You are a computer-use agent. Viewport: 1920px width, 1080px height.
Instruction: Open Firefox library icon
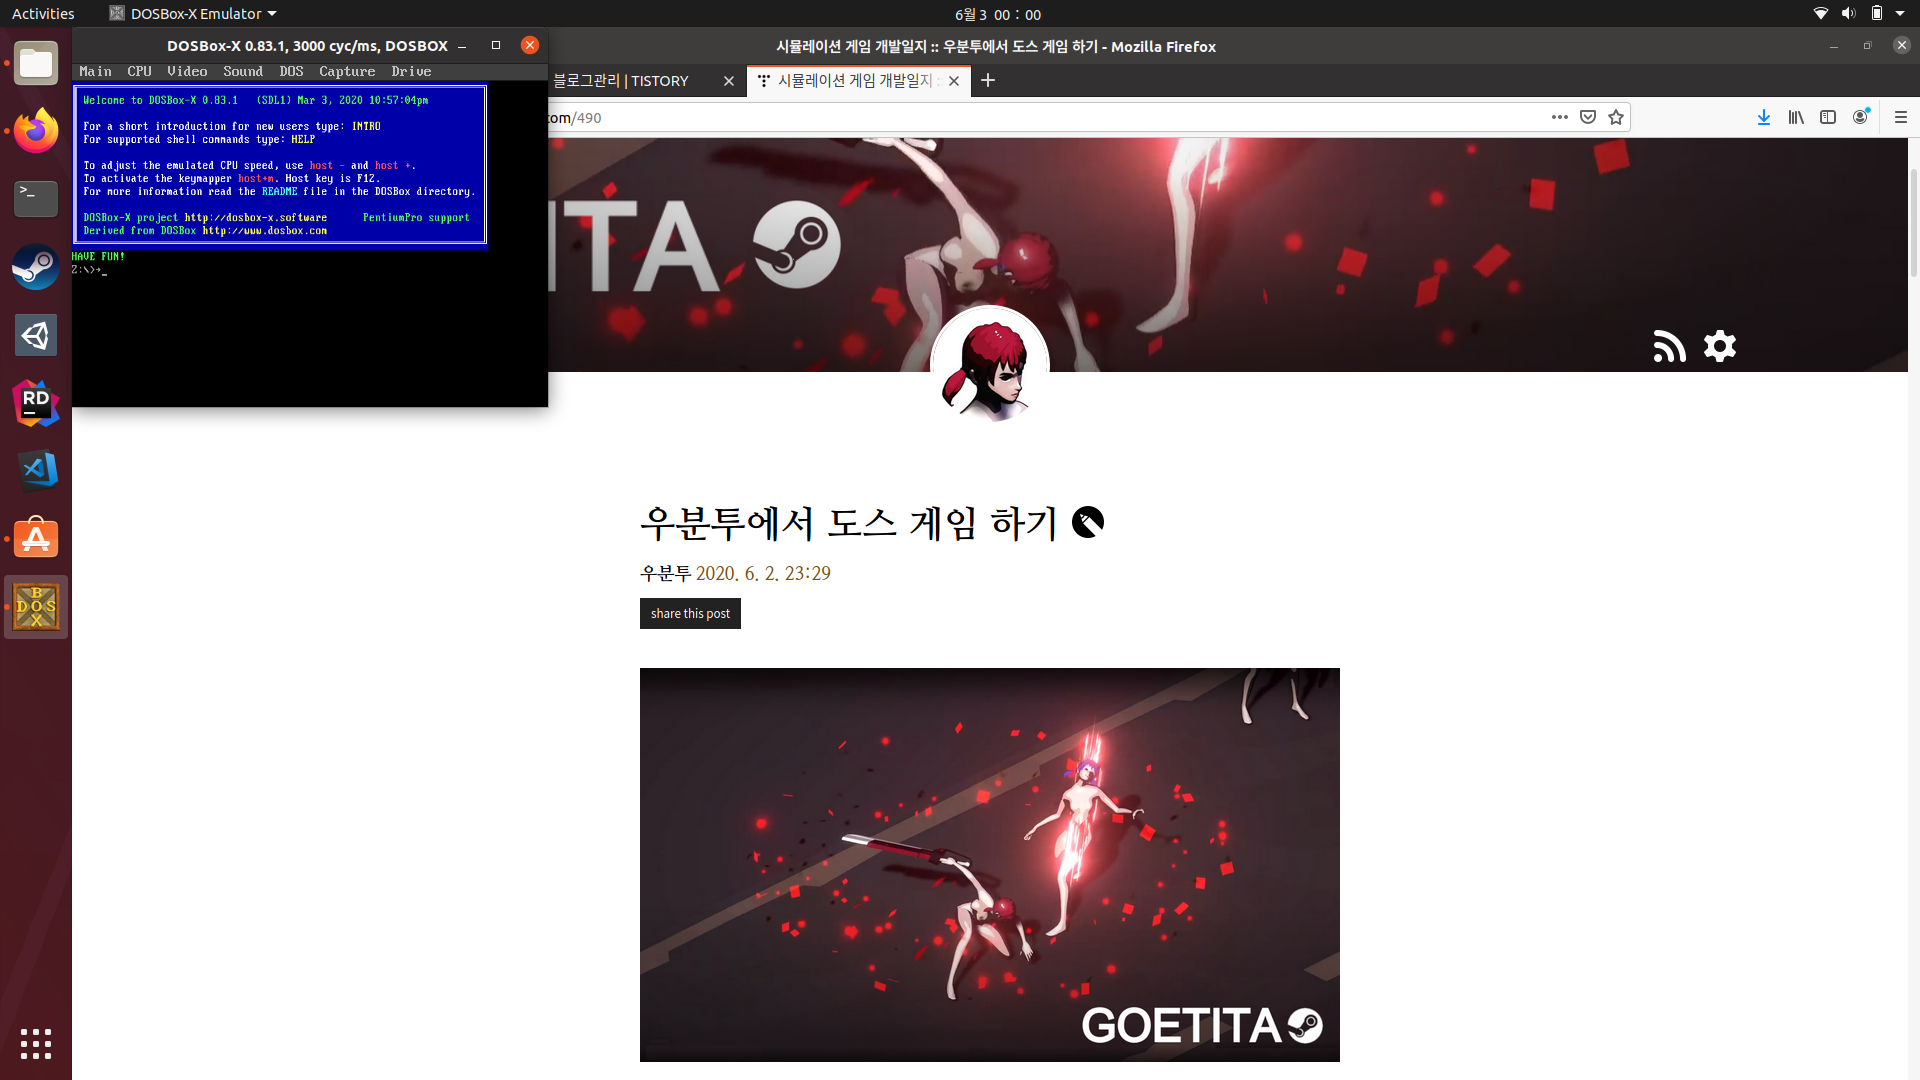pyautogui.click(x=1796, y=117)
